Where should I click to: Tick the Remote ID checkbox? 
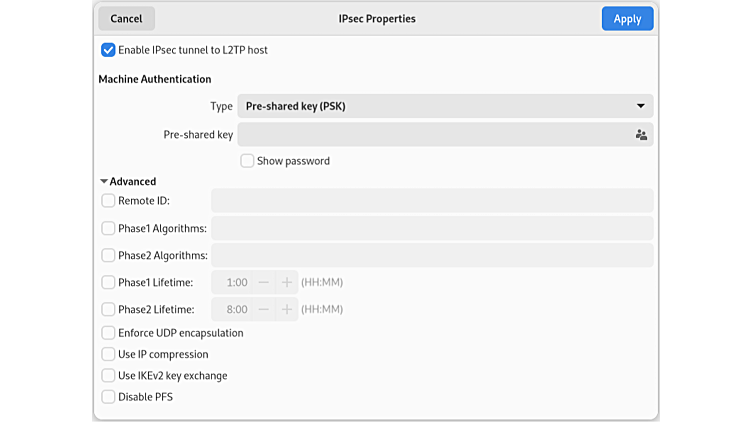[x=108, y=201]
